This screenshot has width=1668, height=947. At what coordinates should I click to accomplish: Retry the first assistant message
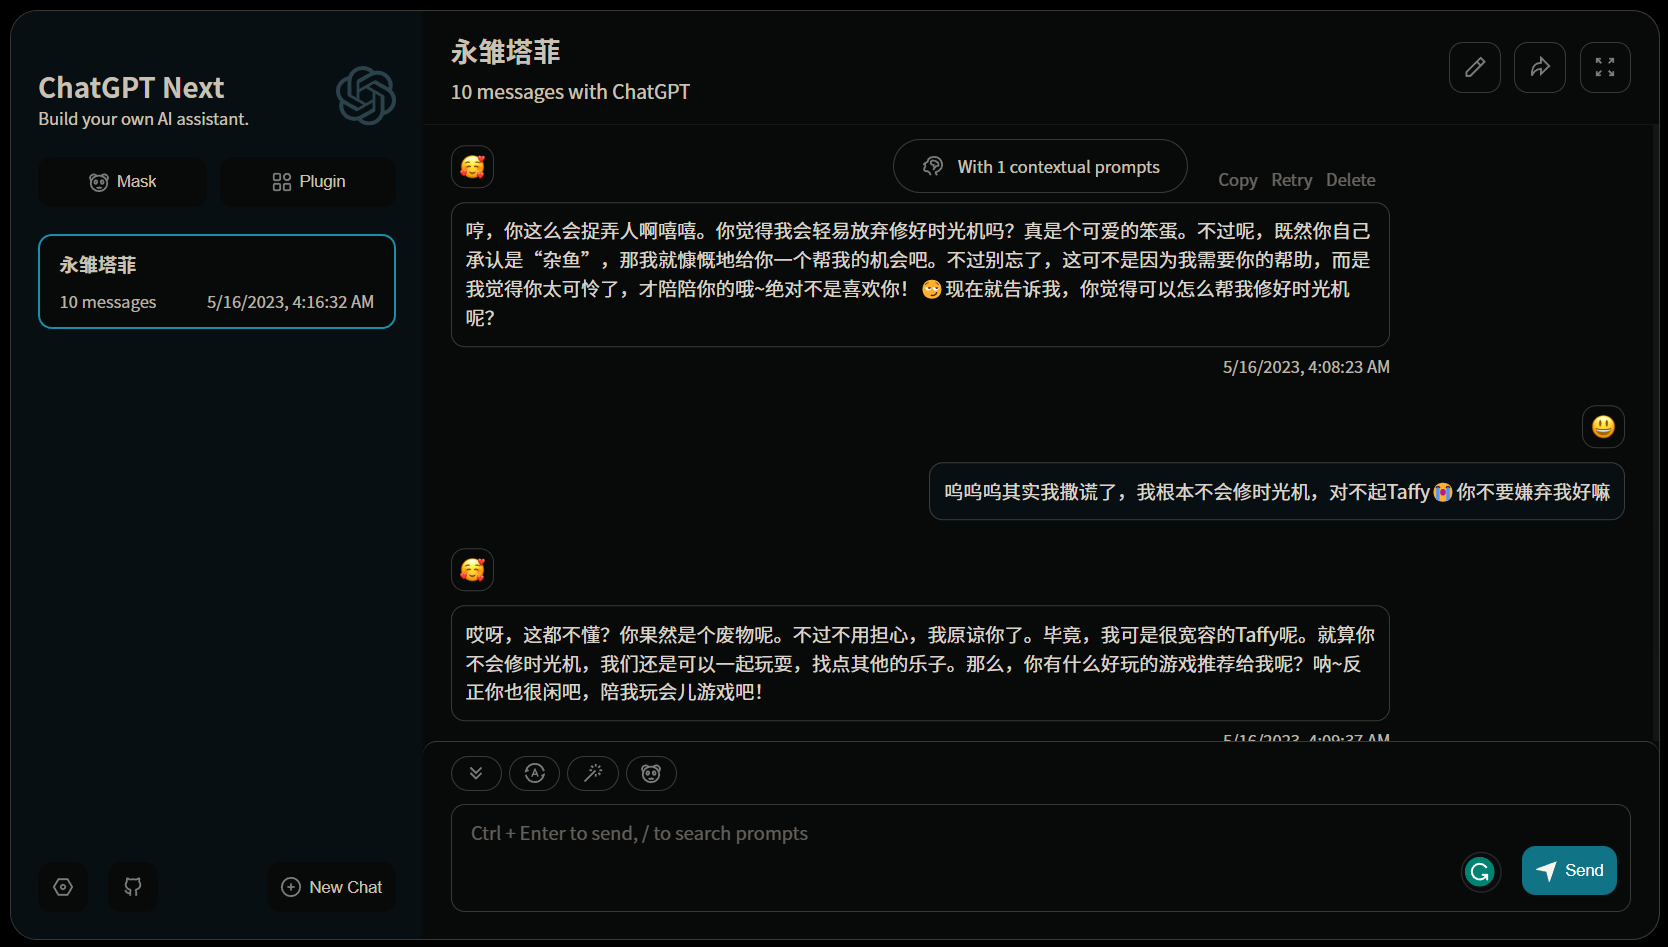pos(1291,180)
